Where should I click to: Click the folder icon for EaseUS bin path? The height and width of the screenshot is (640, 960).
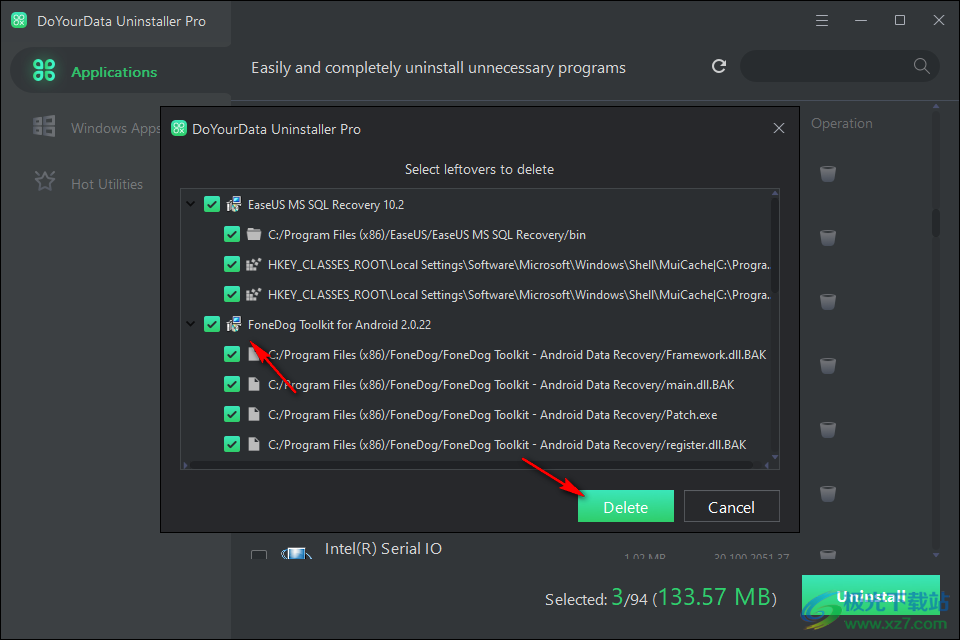click(x=253, y=234)
